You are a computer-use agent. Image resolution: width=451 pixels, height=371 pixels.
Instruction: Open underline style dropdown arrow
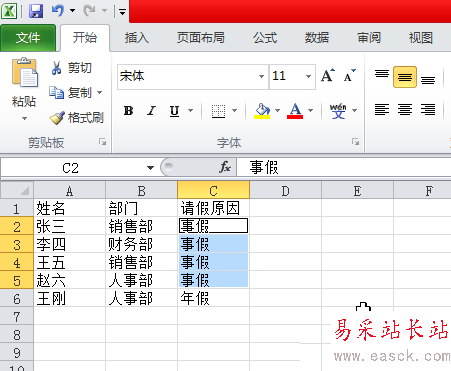pyautogui.click(x=190, y=110)
